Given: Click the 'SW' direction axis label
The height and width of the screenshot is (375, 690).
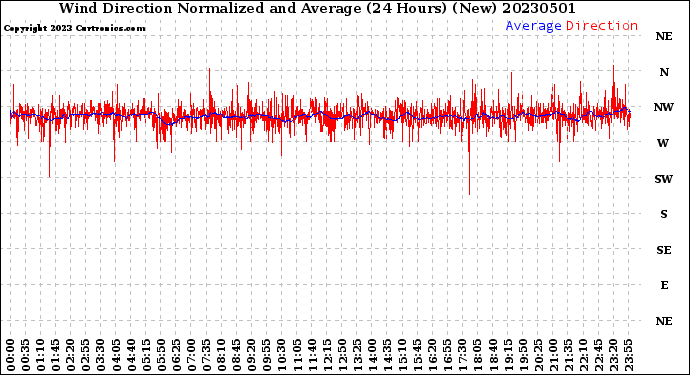Looking at the screenshot, I should [663, 179].
